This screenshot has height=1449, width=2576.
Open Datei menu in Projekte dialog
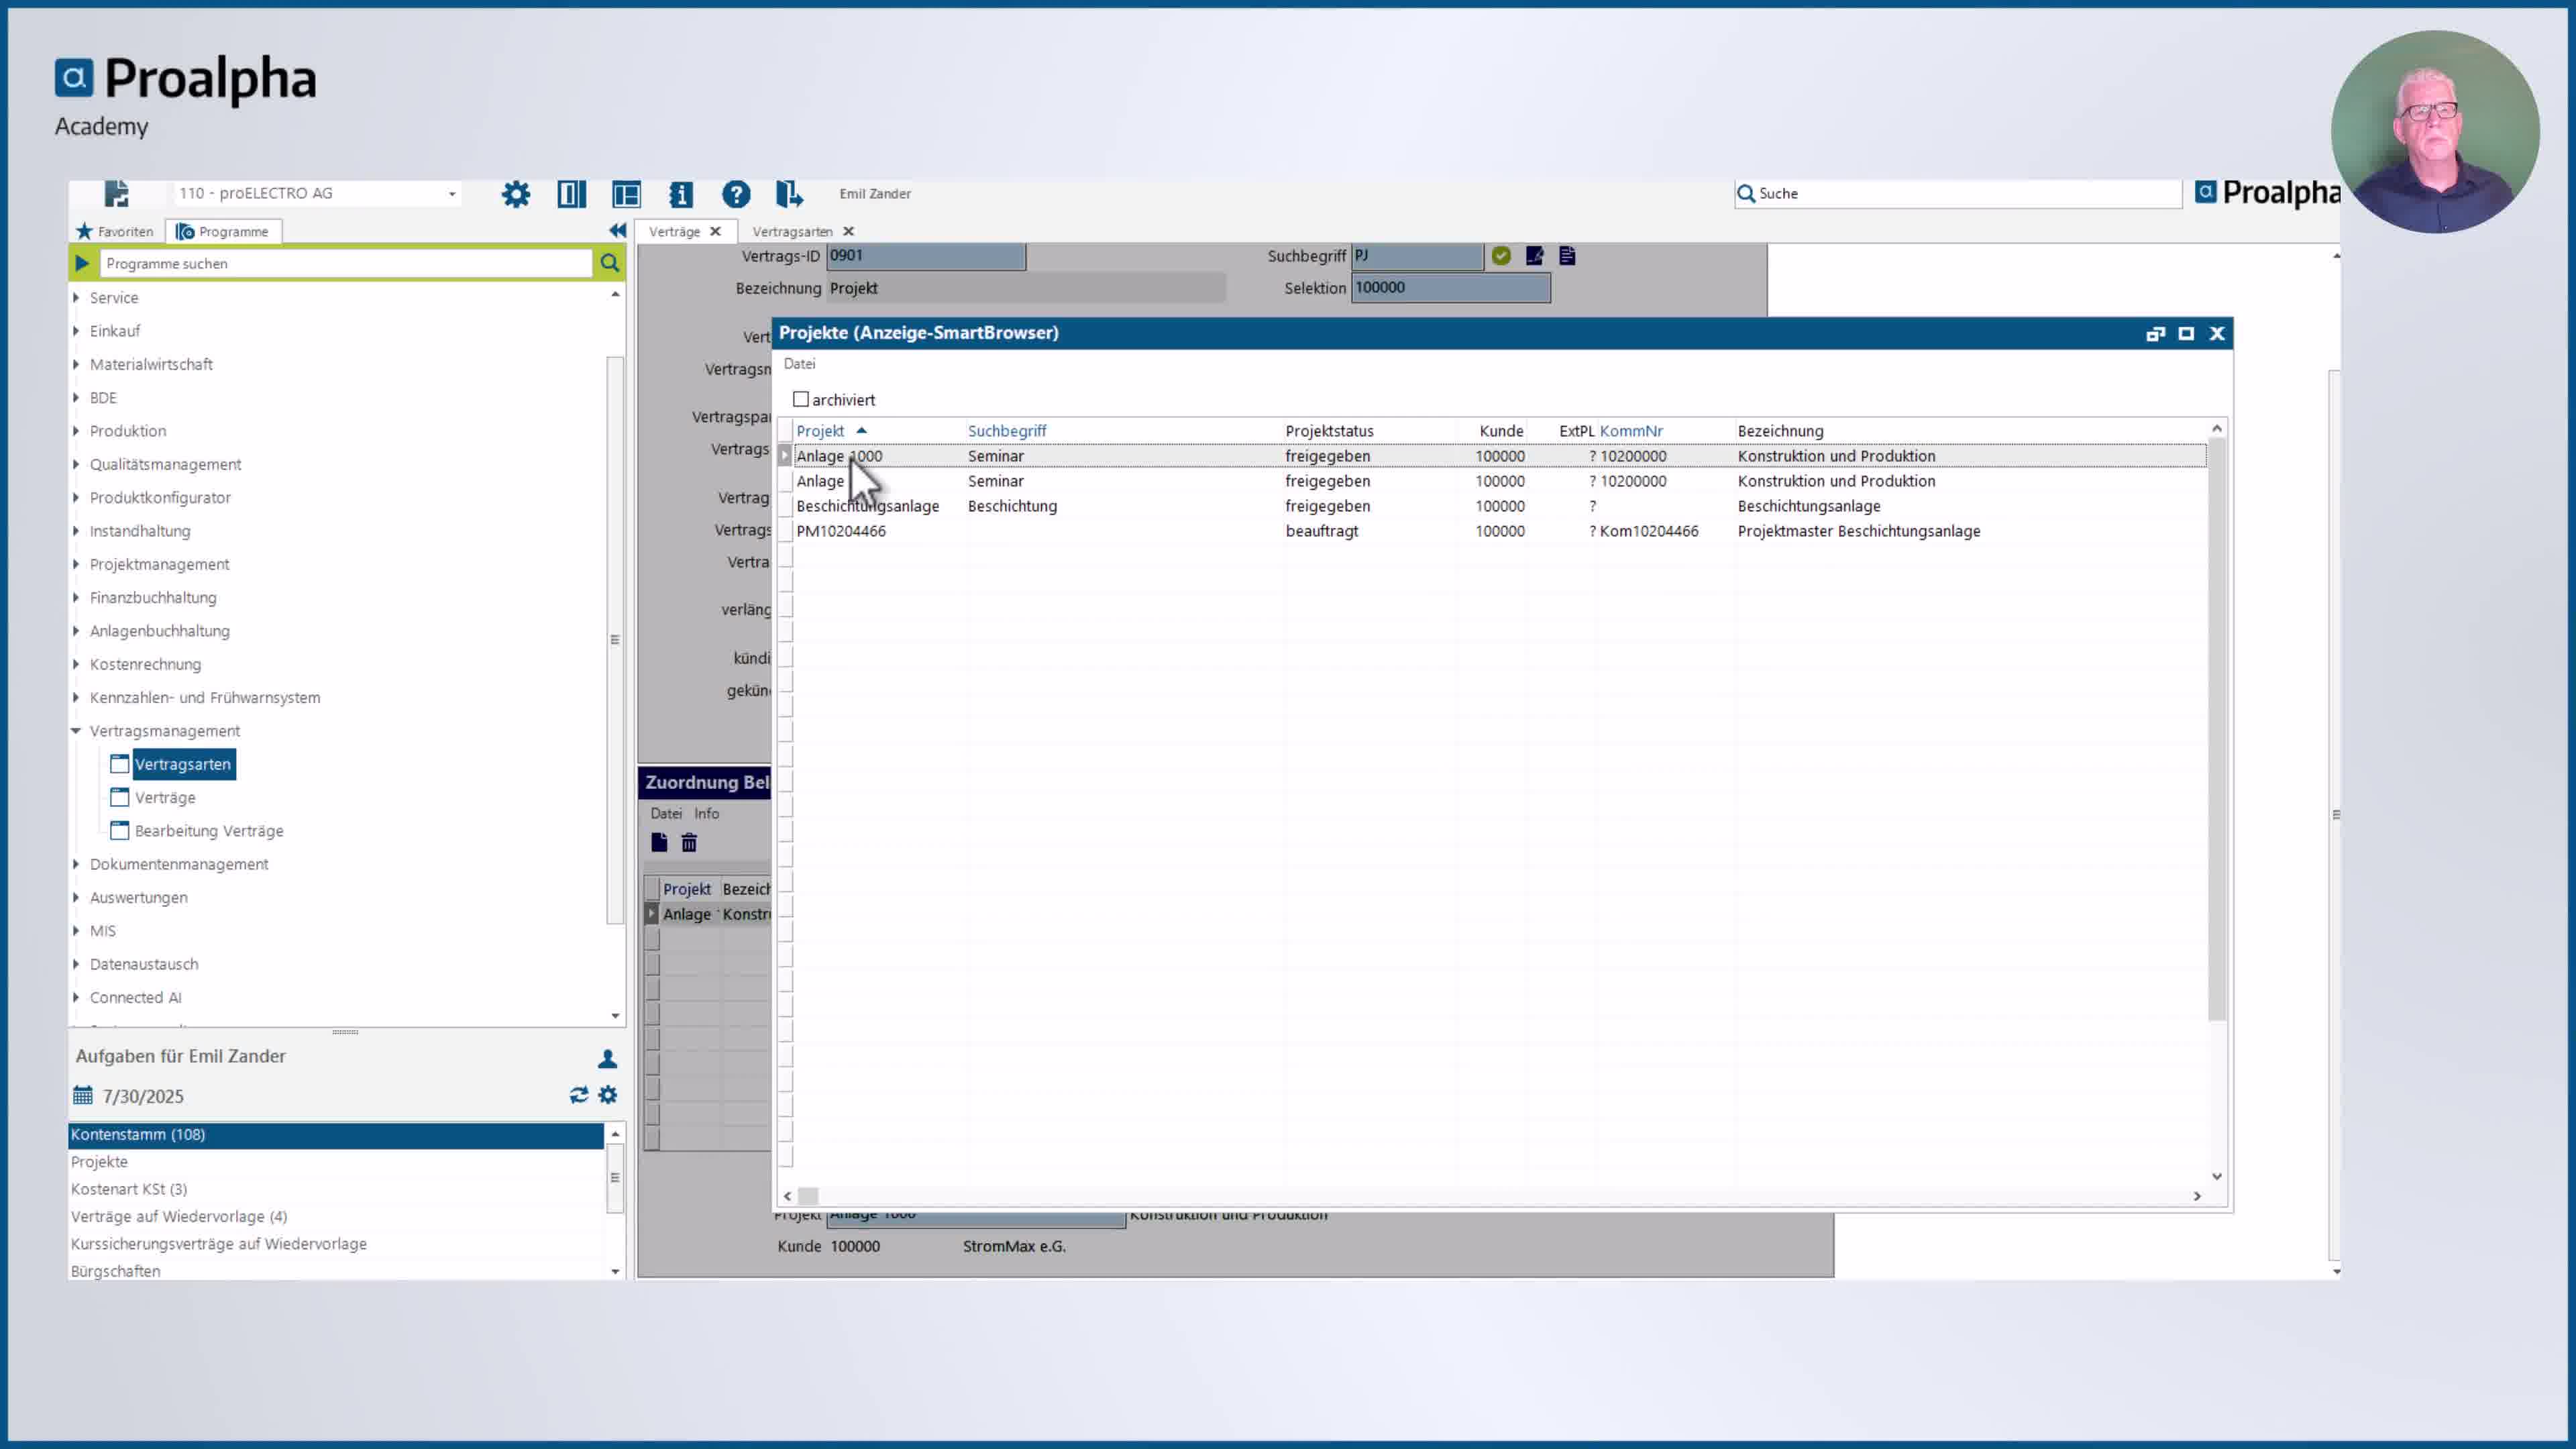click(799, 363)
